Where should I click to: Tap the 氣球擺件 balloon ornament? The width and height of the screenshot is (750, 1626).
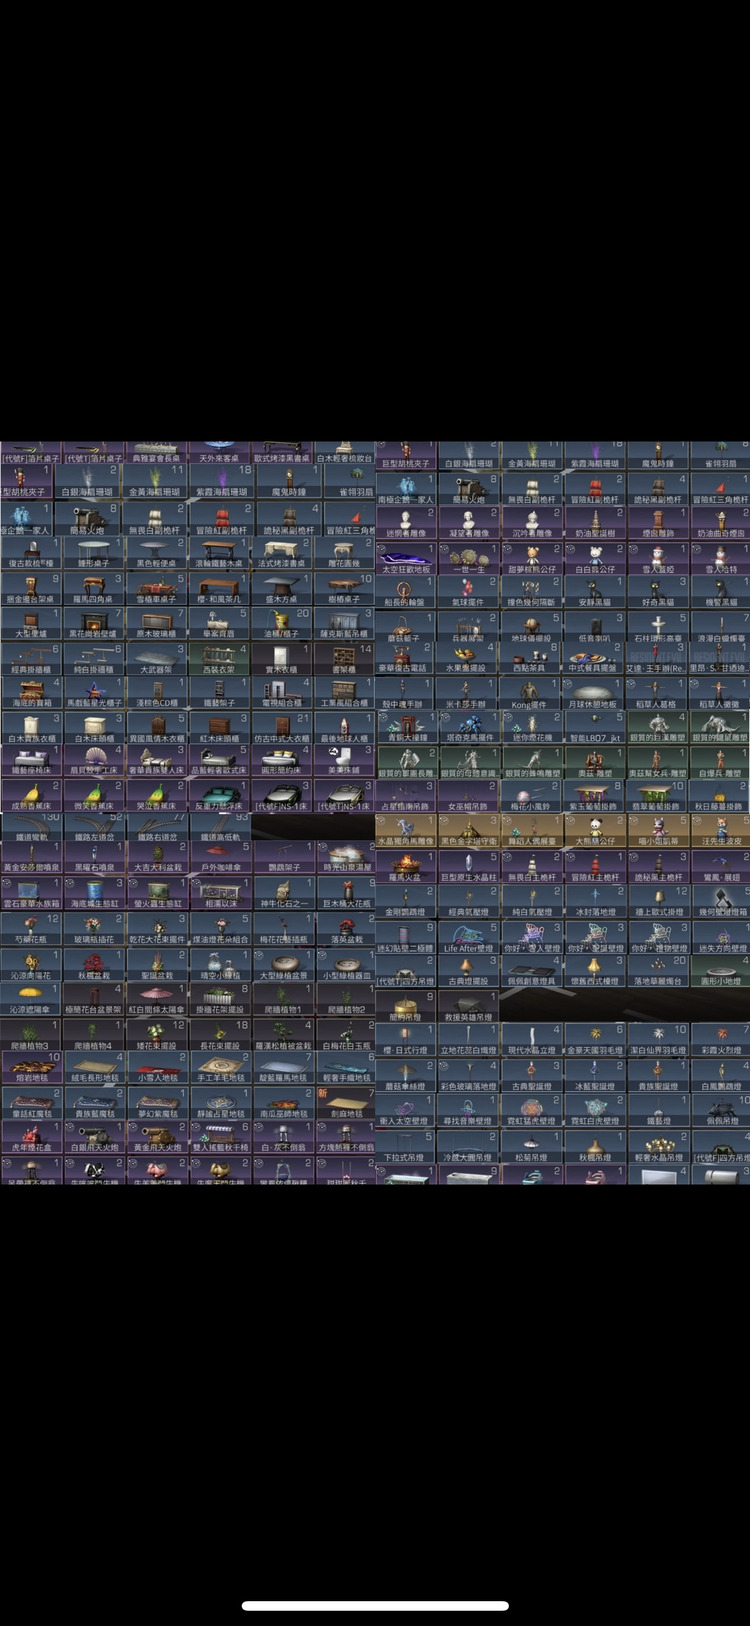[468, 594]
